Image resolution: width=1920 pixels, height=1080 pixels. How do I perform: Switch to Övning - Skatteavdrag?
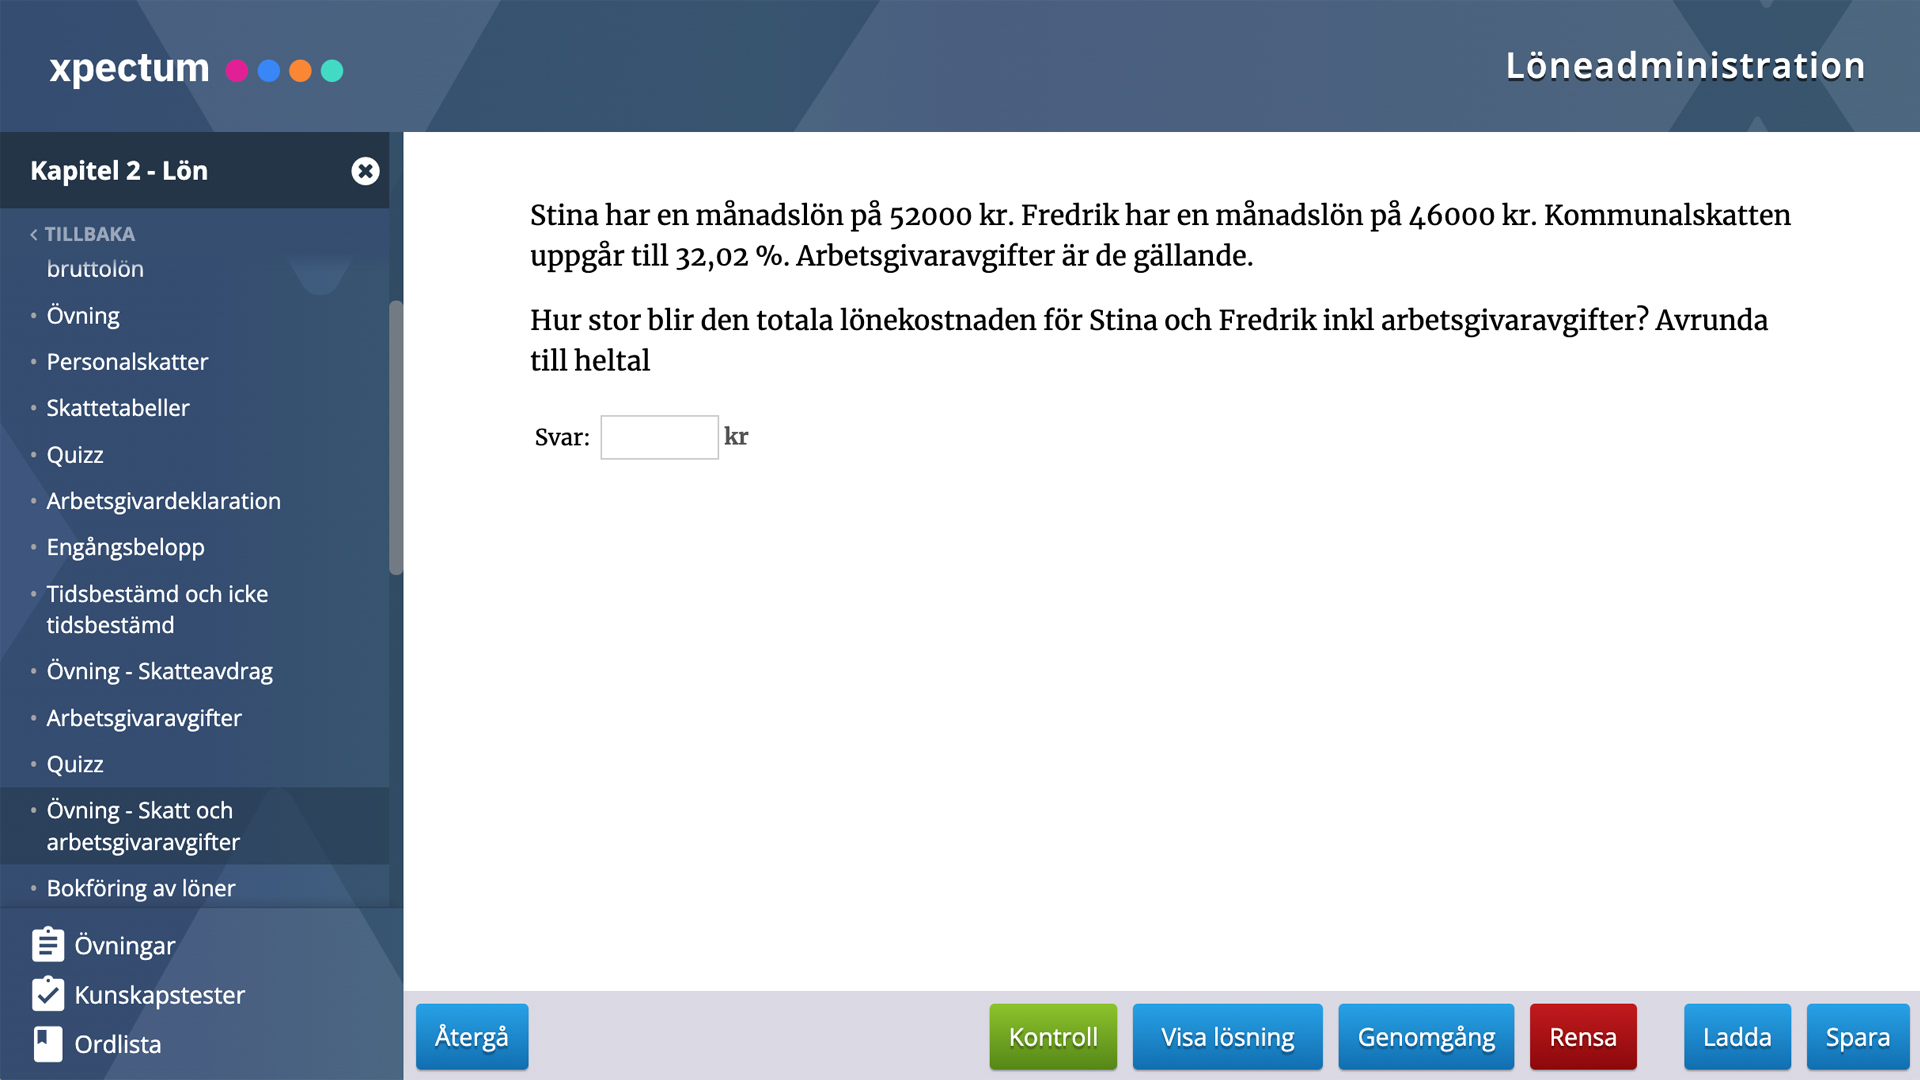[x=160, y=671]
